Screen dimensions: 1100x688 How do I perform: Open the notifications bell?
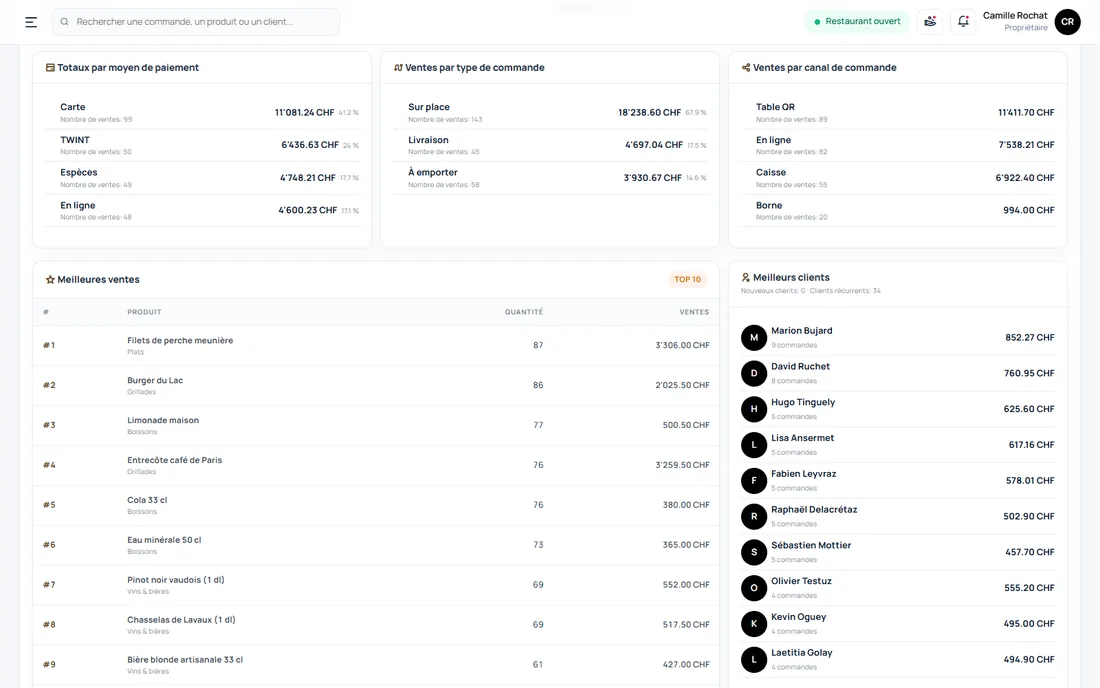(963, 22)
